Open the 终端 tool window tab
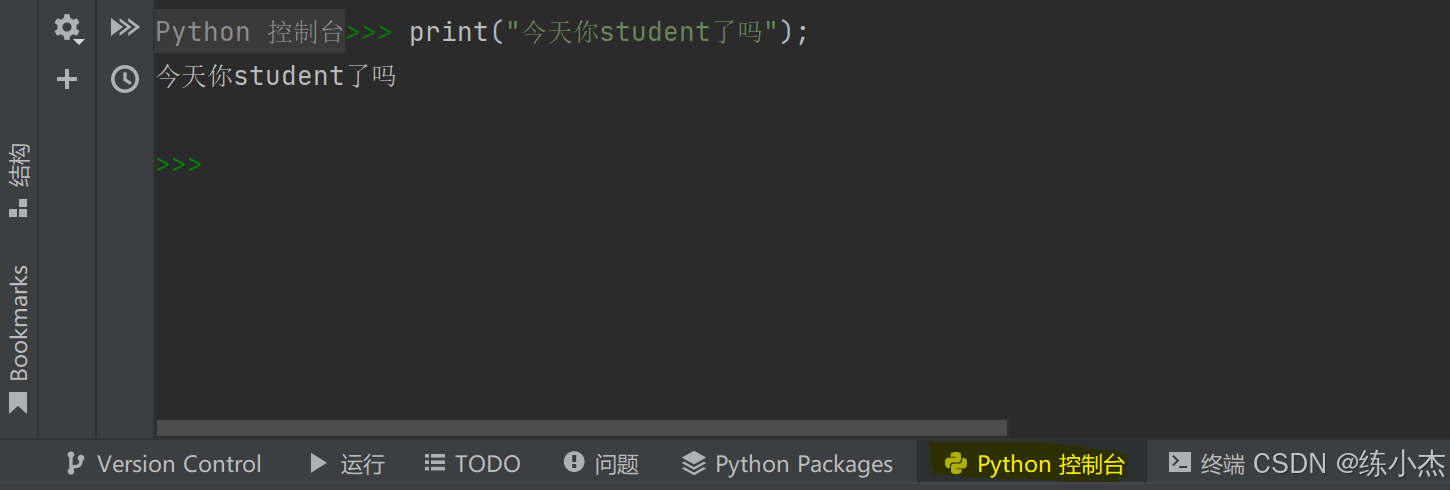The width and height of the screenshot is (1450, 490). tap(1208, 464)
